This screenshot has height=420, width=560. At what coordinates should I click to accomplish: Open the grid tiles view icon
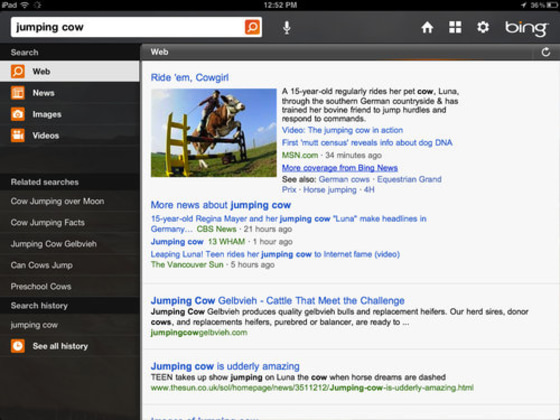[455, 27]
